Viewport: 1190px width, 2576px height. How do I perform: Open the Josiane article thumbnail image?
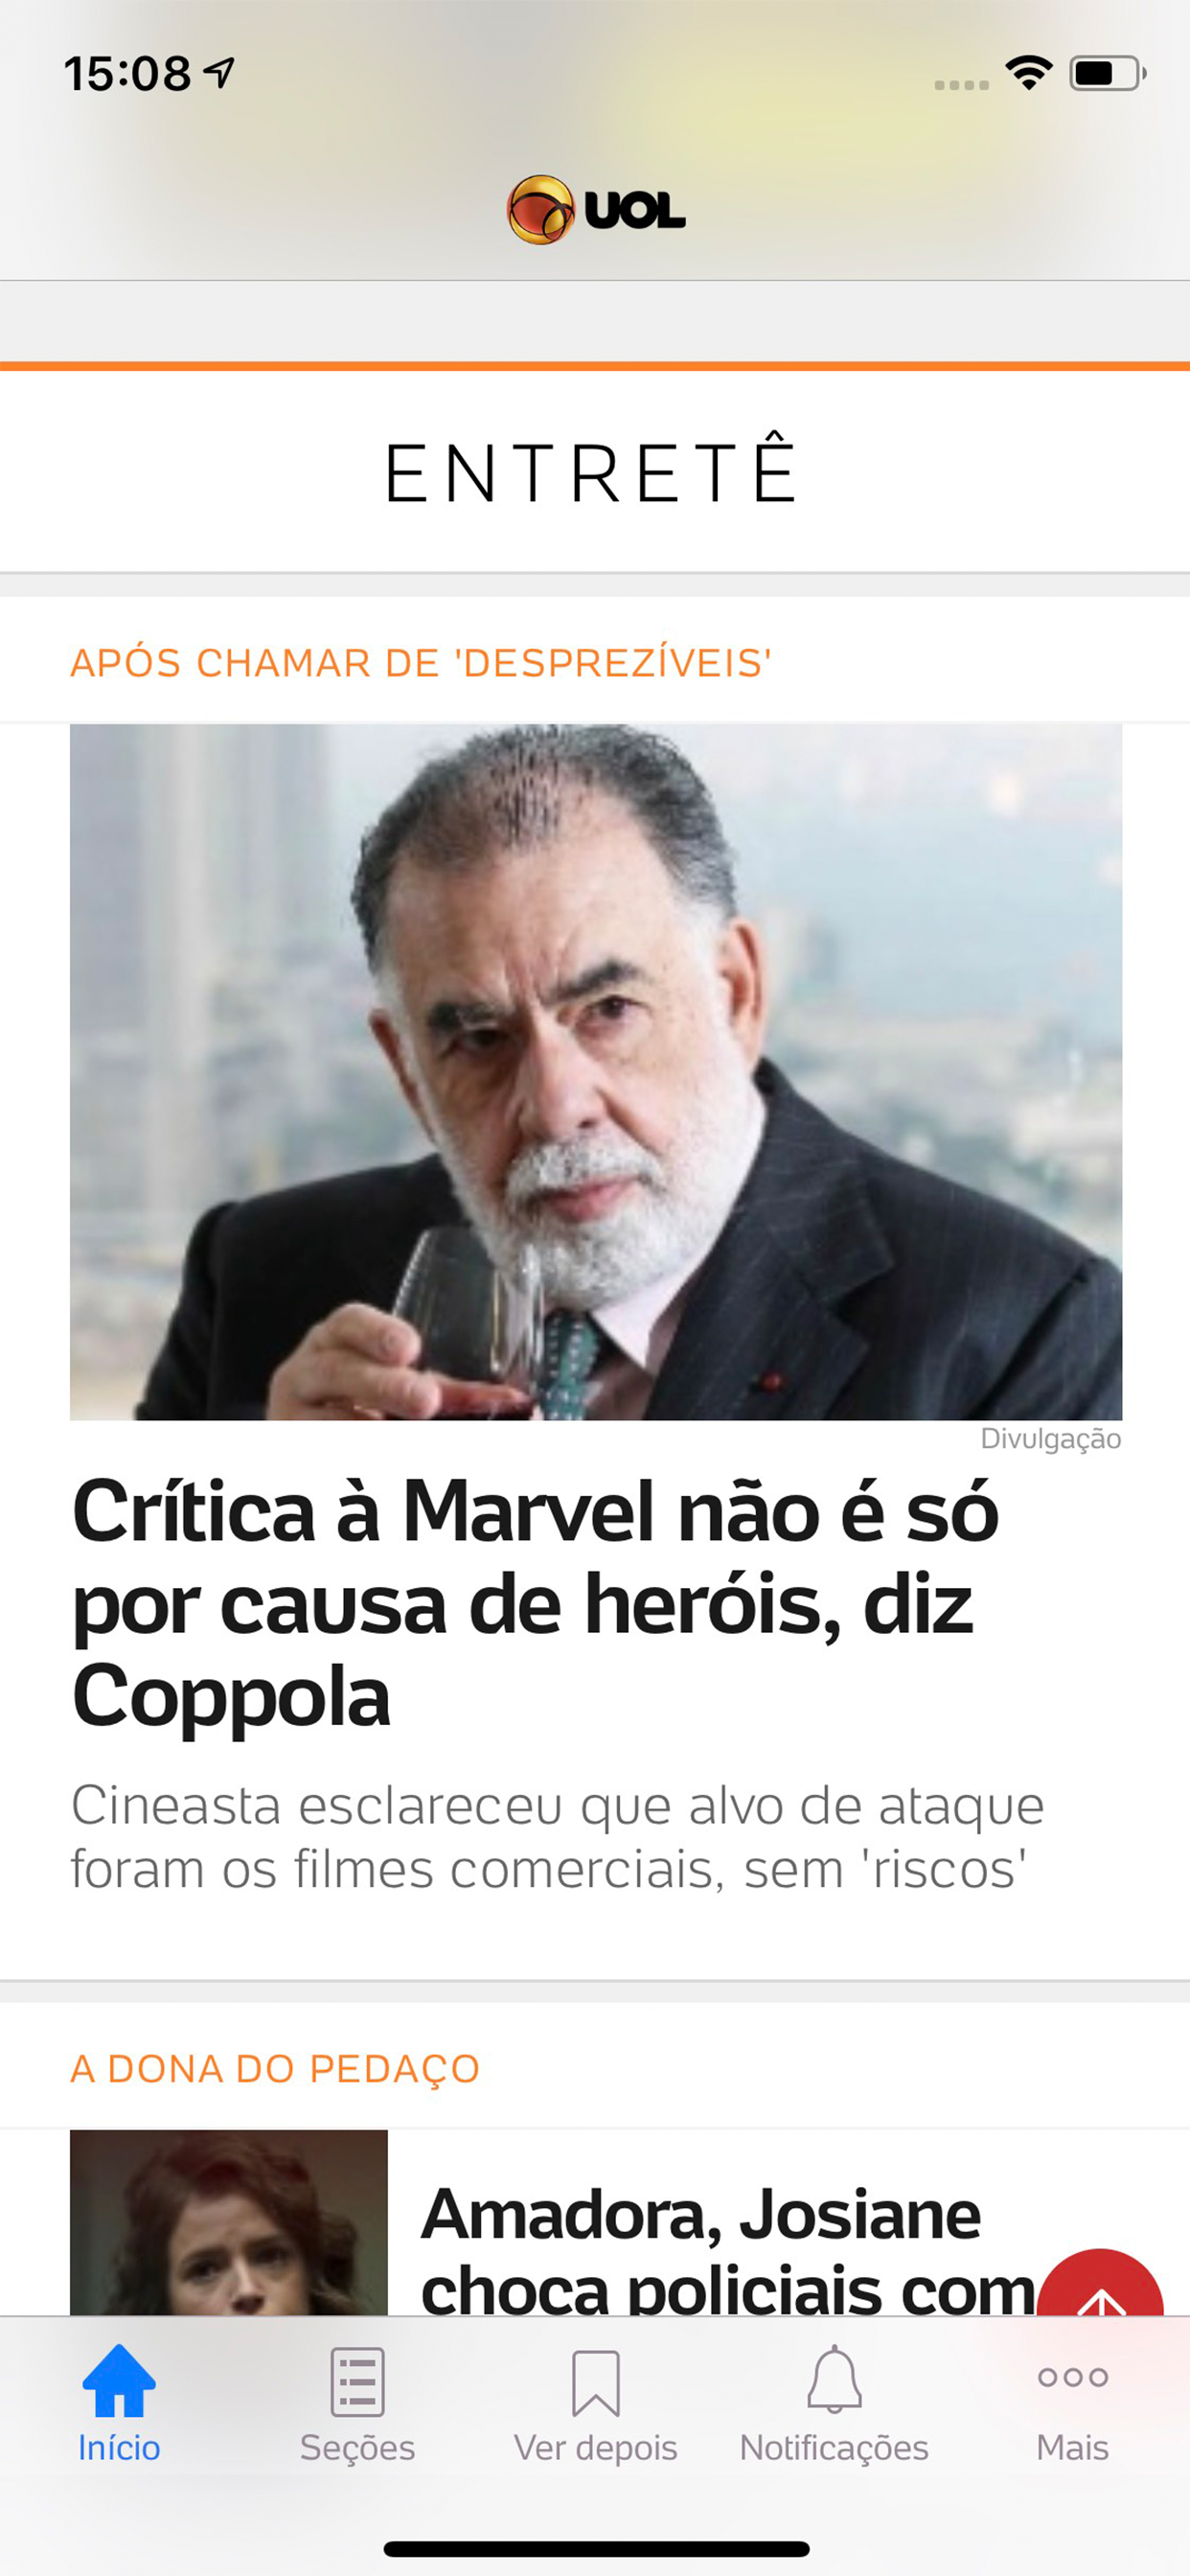click(229, 2223)
